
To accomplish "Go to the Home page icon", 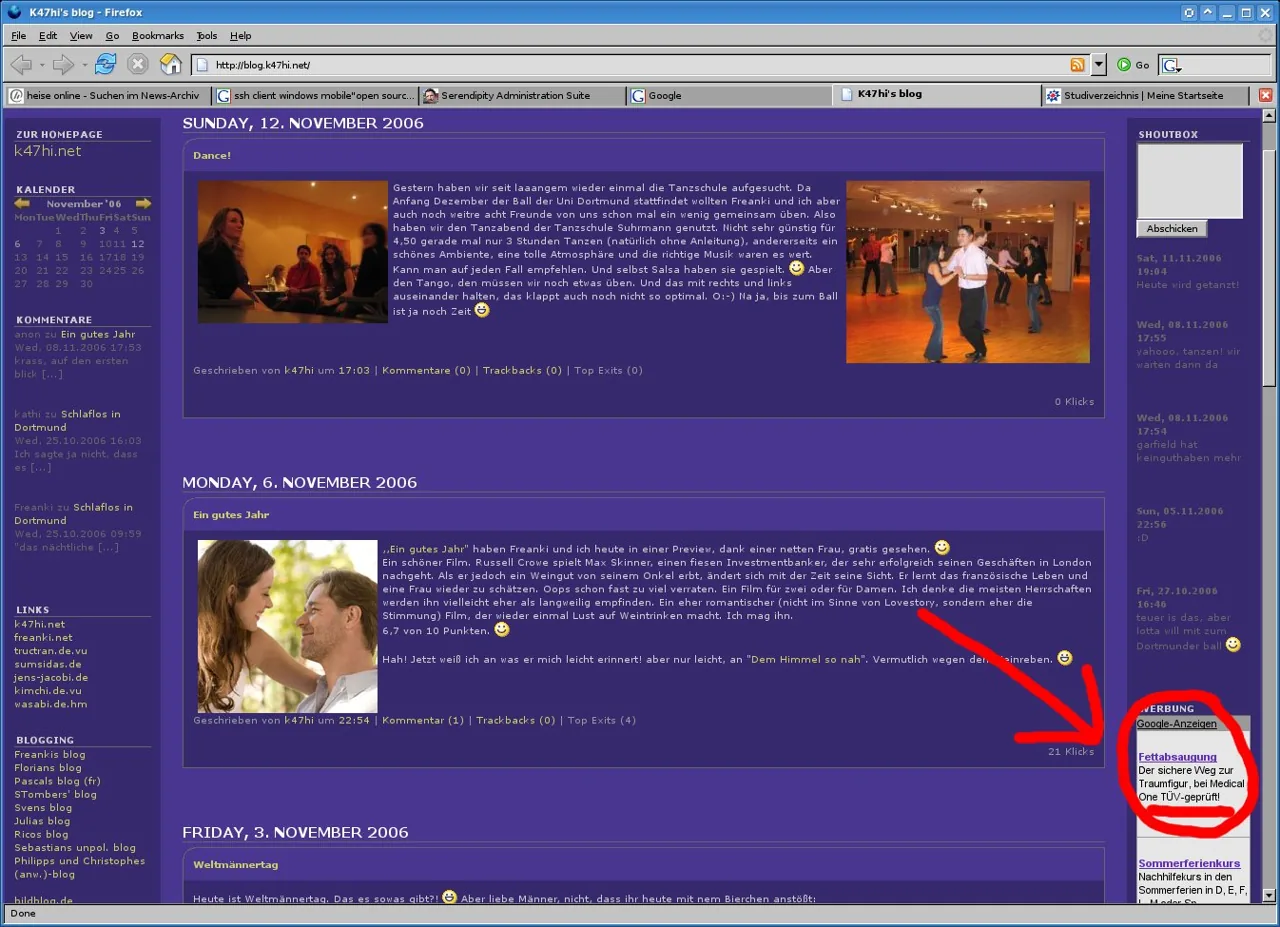I will pos(171,65).
